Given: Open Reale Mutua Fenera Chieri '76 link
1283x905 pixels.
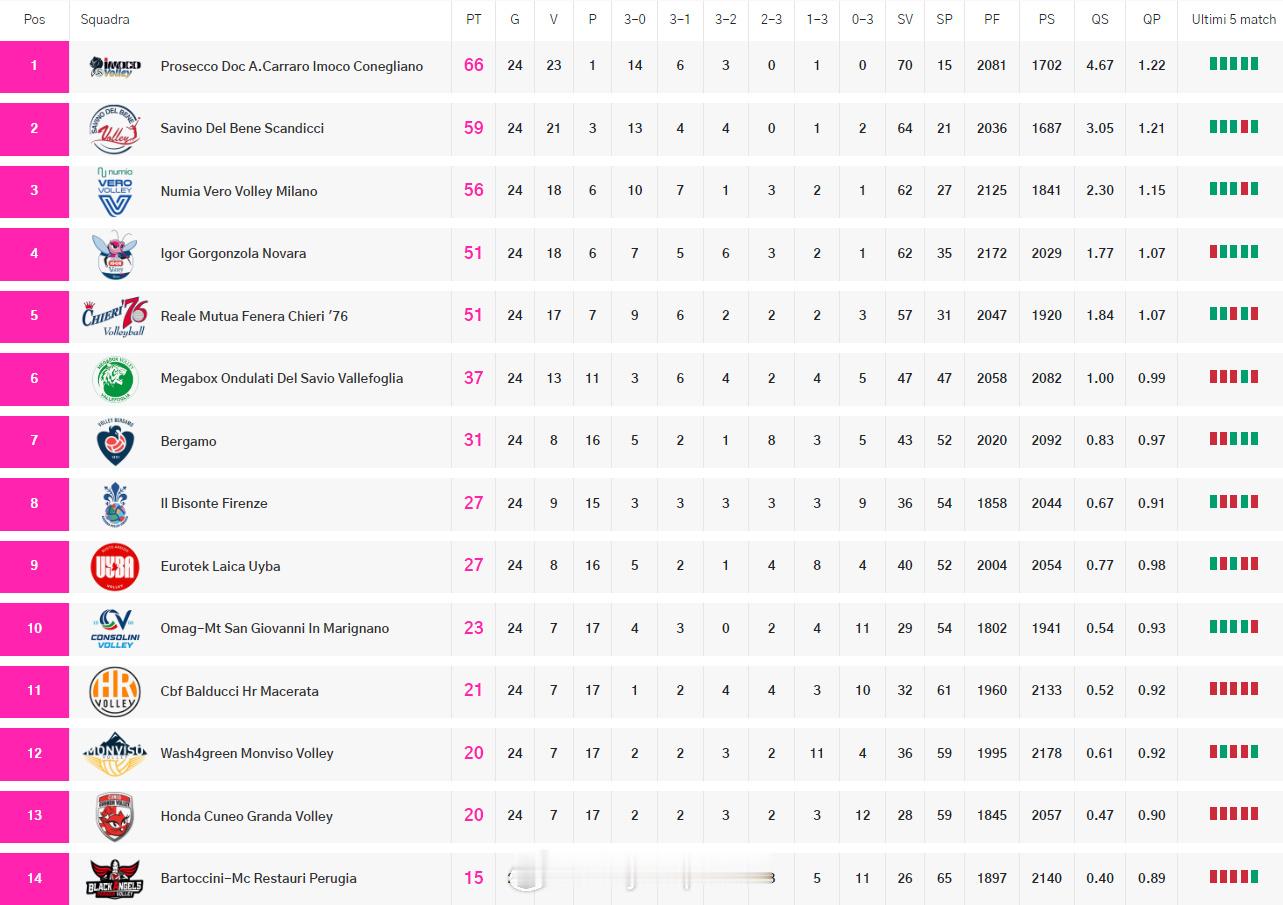Looking at the screenshot, I should 254,316.
